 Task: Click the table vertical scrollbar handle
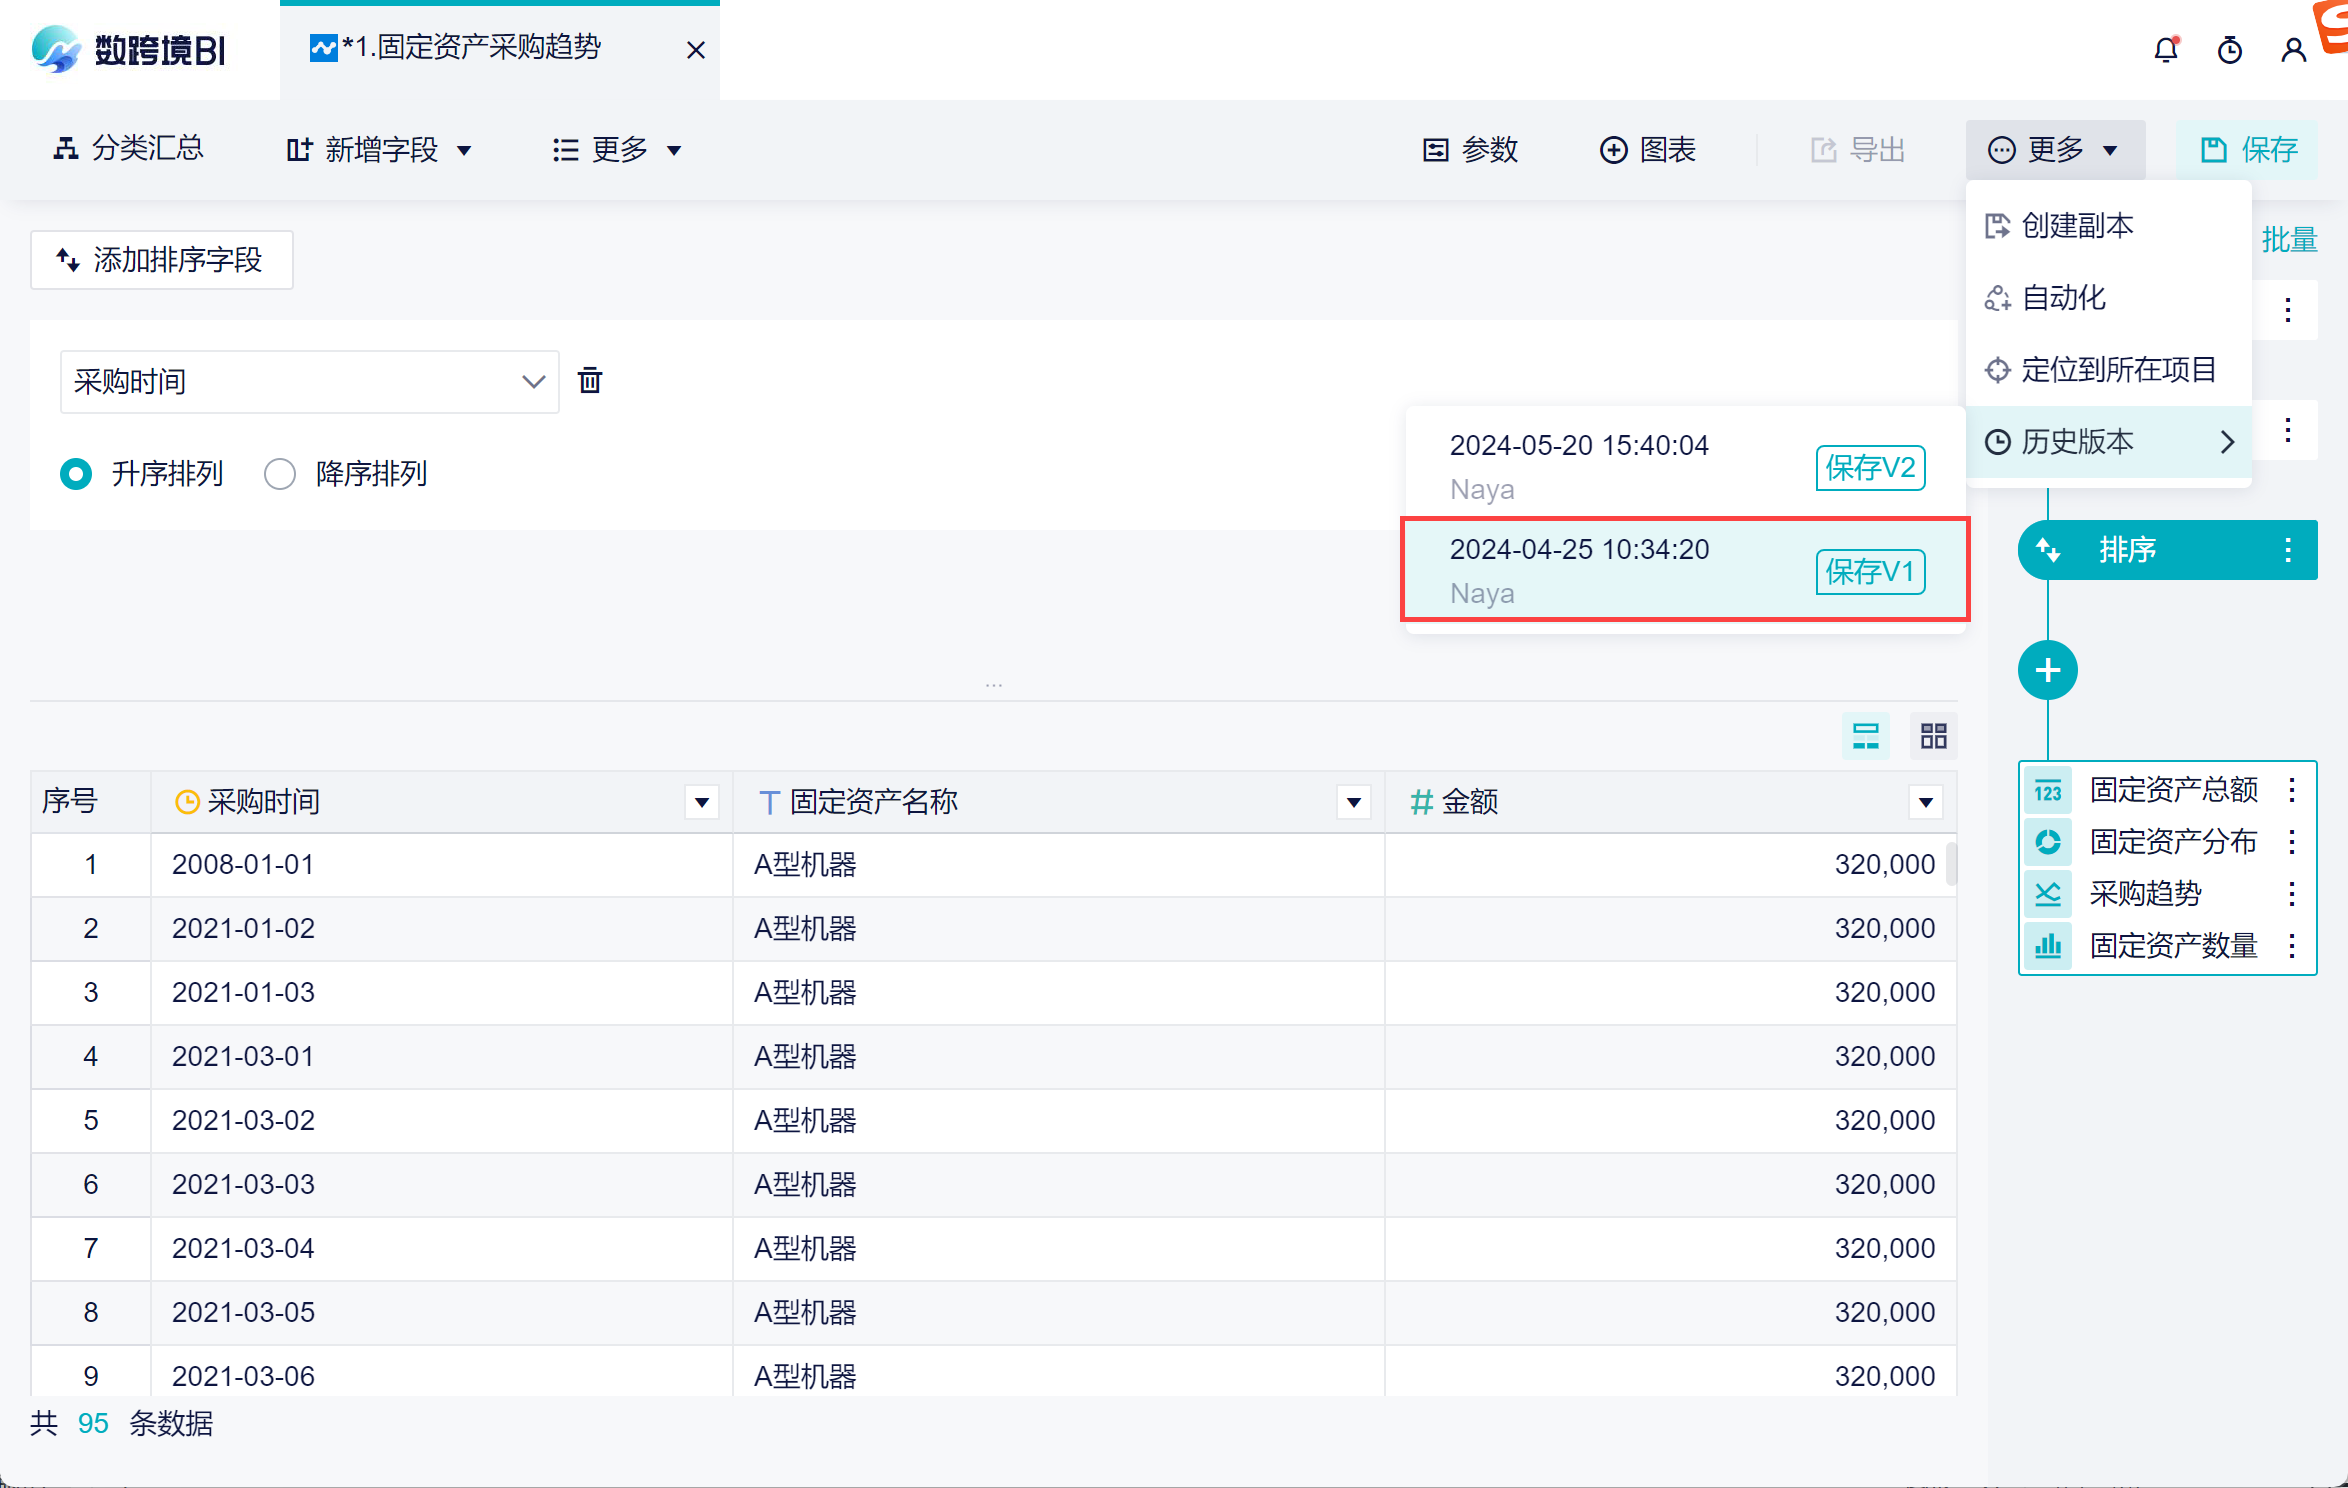tap(1950, 864)
